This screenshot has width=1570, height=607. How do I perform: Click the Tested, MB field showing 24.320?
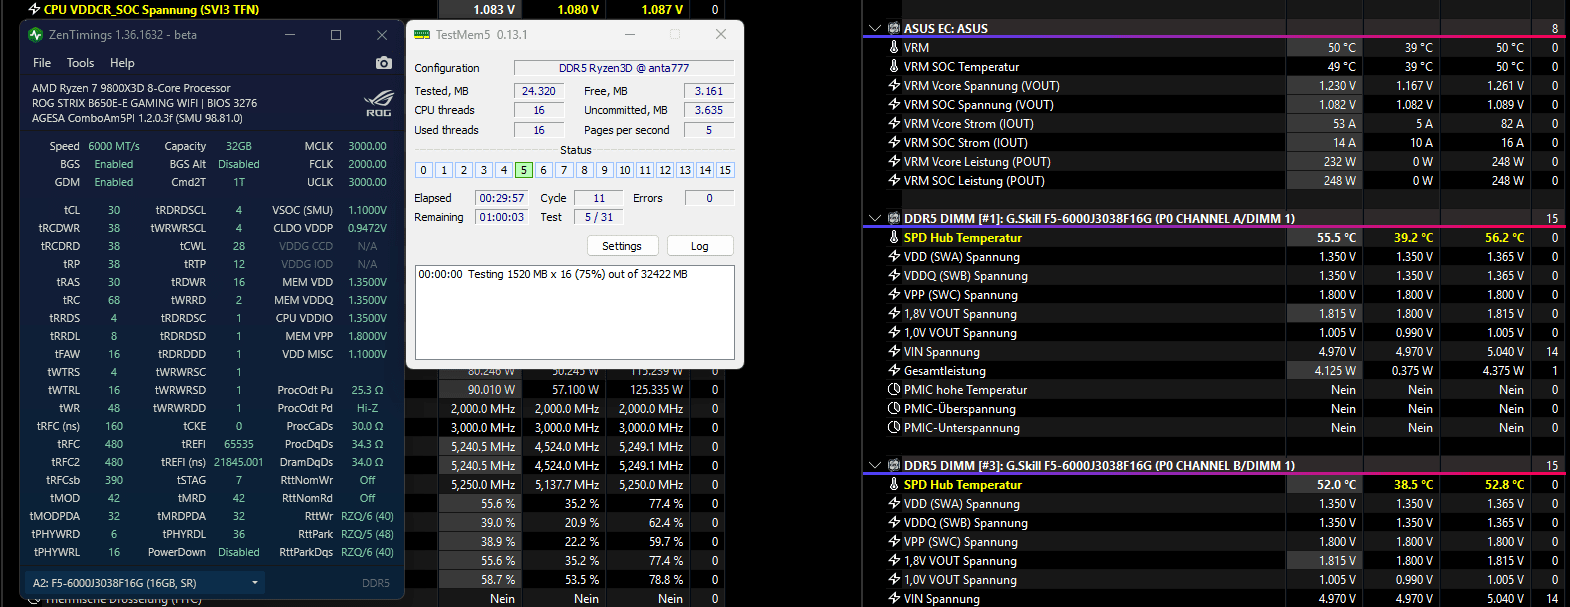tap(539, 91)
